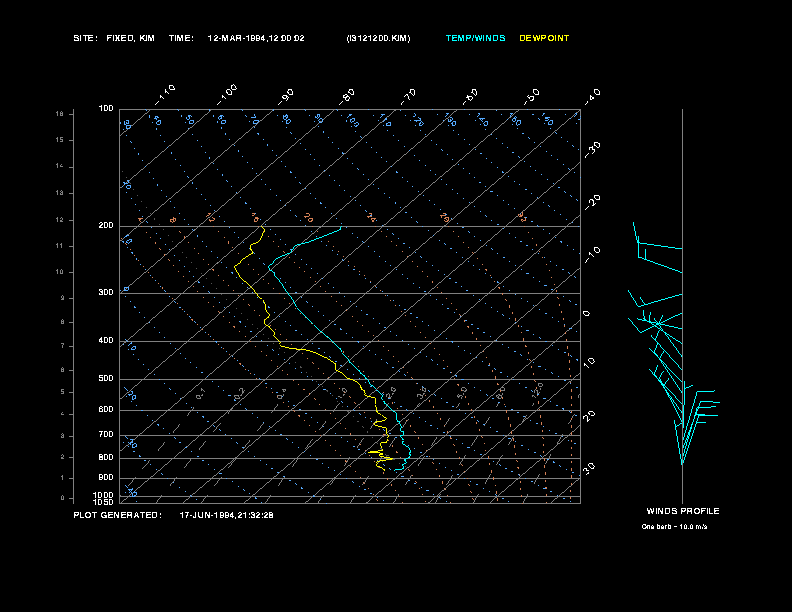The height and width of the screenshot is (612, 792).
Task: Click the -50 isotherm label at top
Action: click(531, 97)
